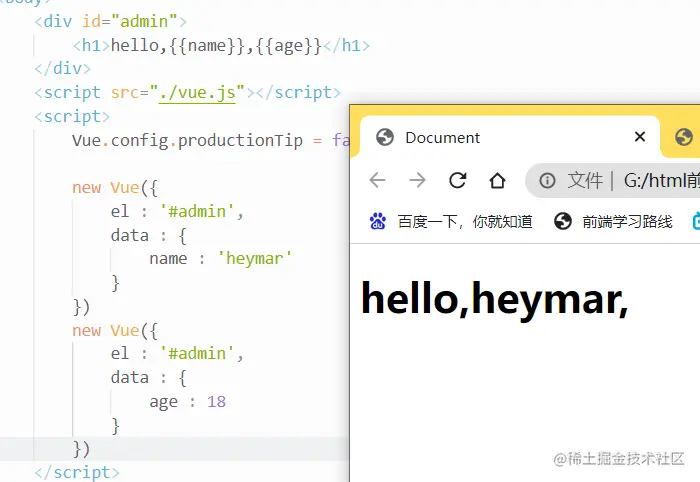Viewport: 700px width, 482px height.
Task: Click globe icon of 前端学习路线 bookmark
Action: [x=562, y=221]
